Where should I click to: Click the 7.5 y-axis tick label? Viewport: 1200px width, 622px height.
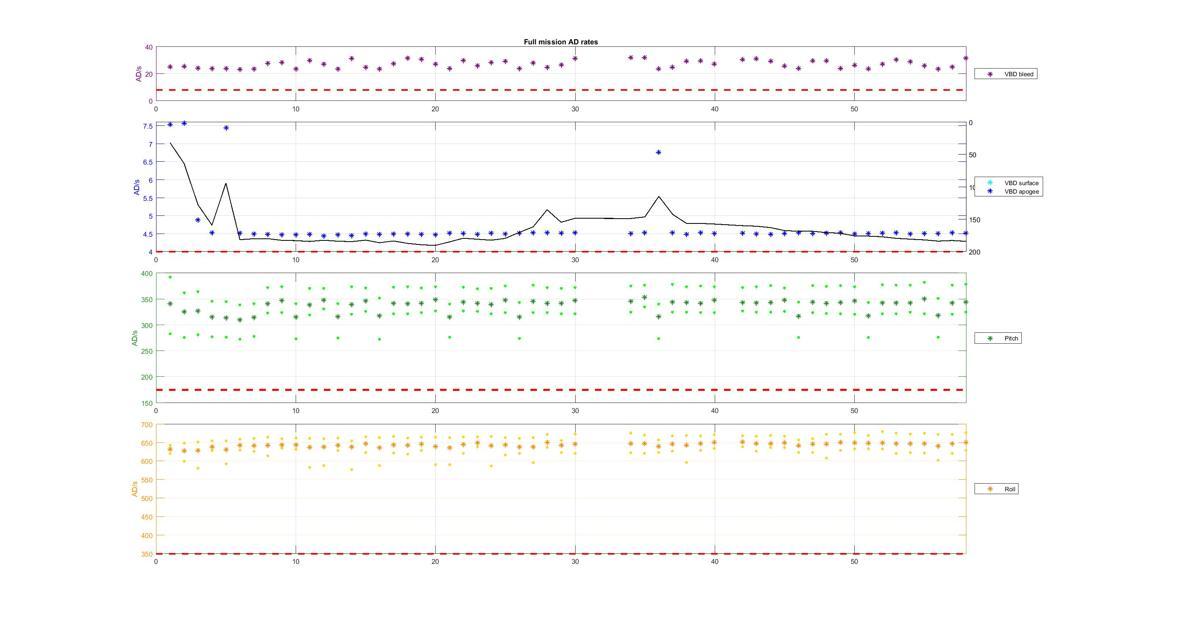pyautogui.click(x=148, y=126)
